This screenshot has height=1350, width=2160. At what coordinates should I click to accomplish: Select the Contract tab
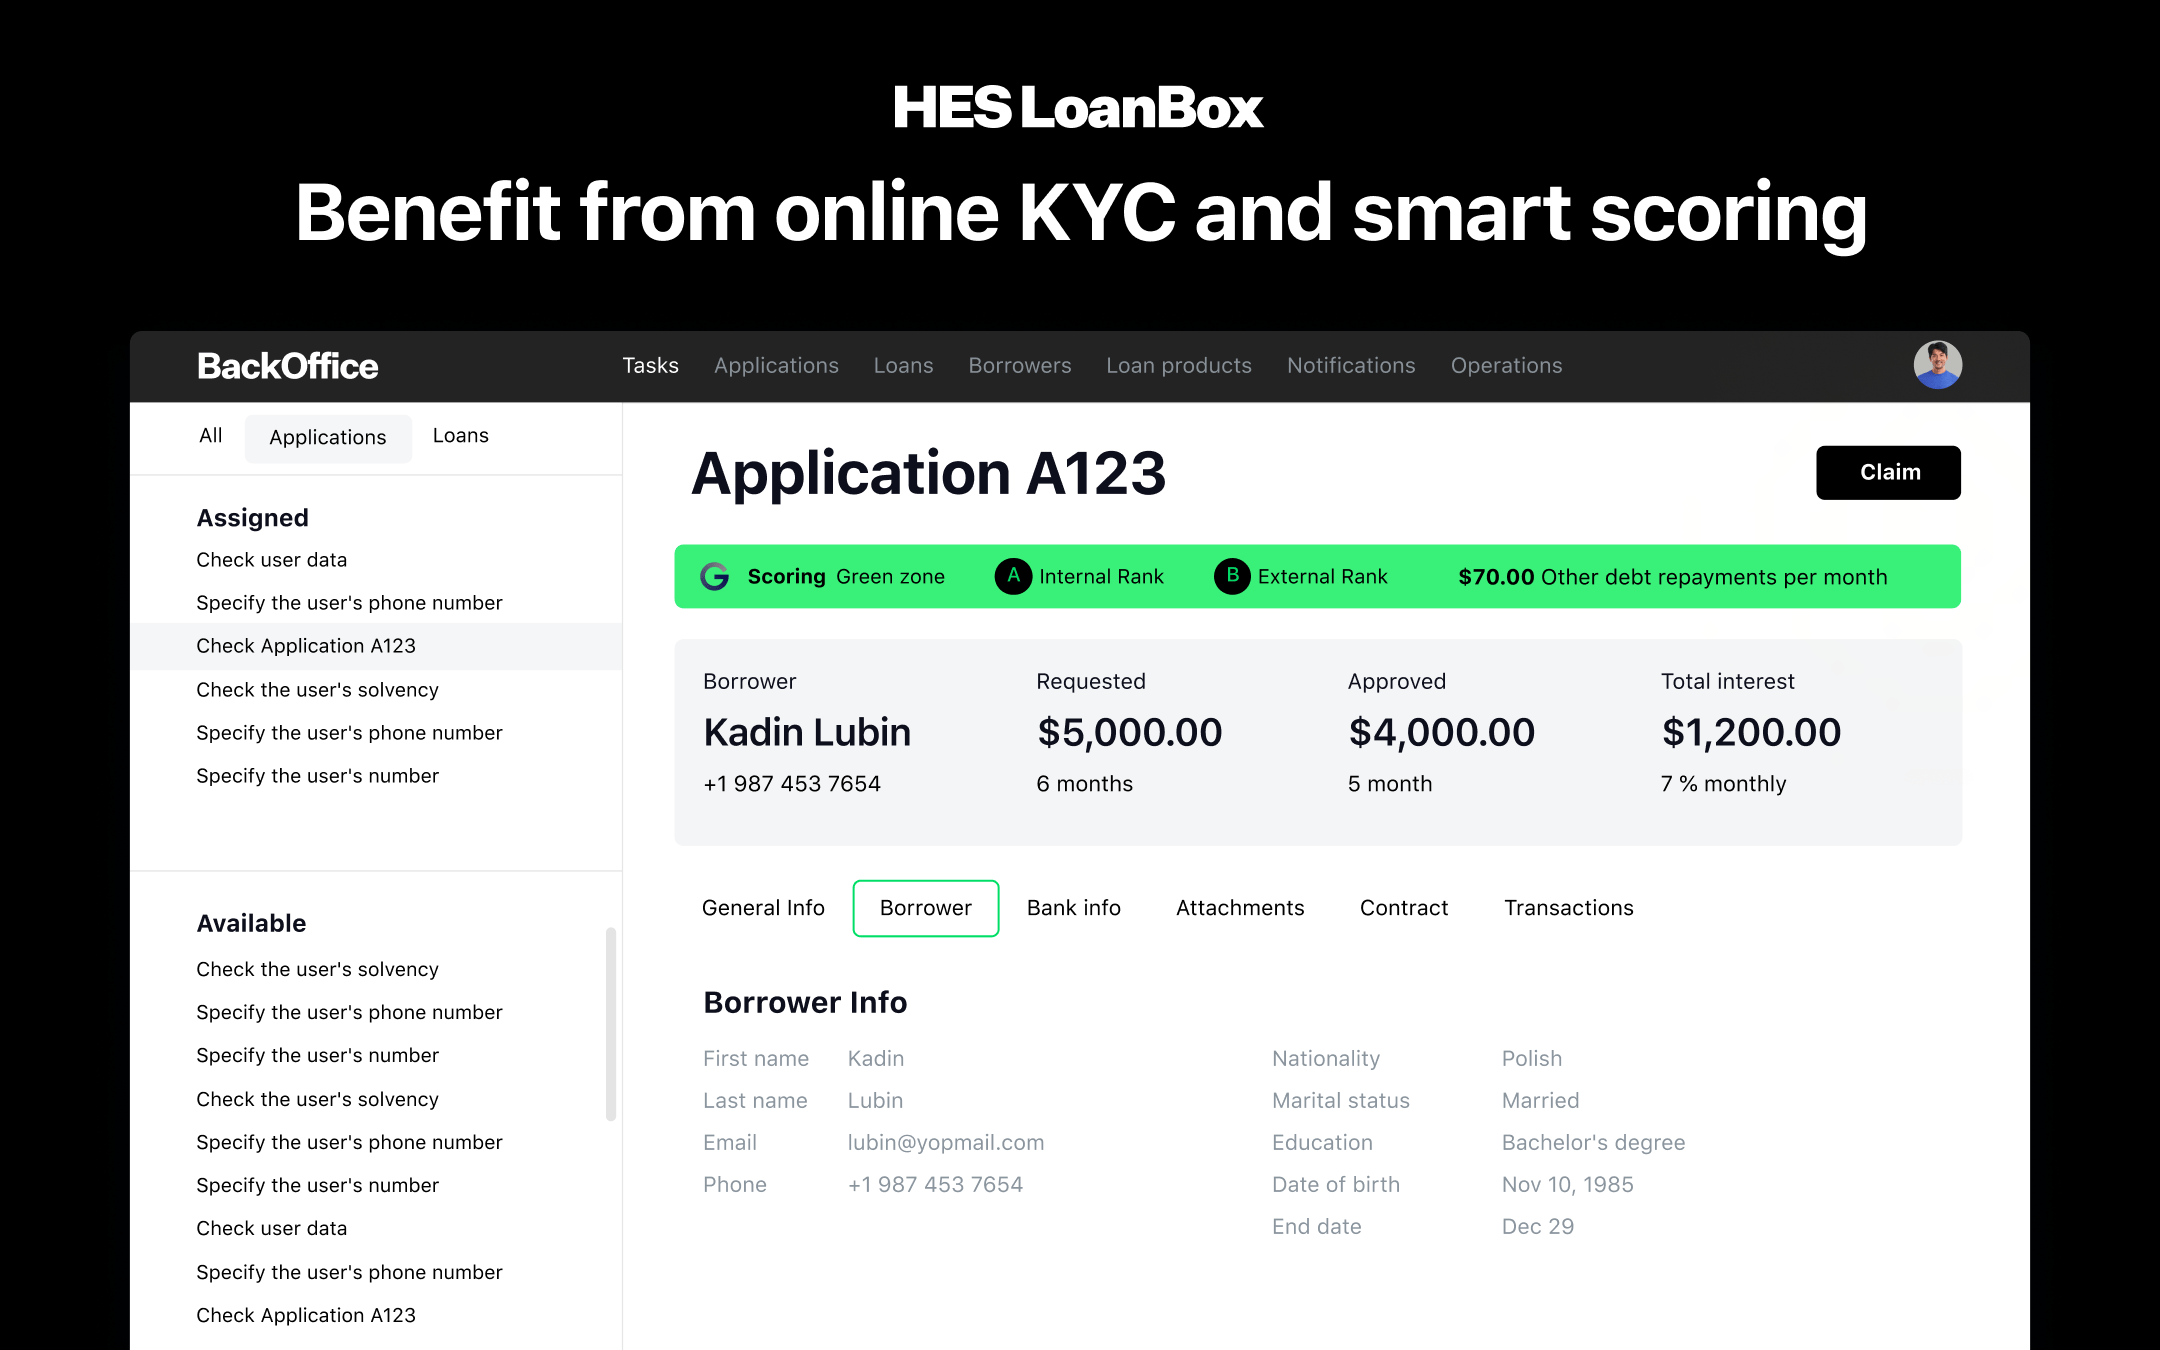tap(1403, 908)
